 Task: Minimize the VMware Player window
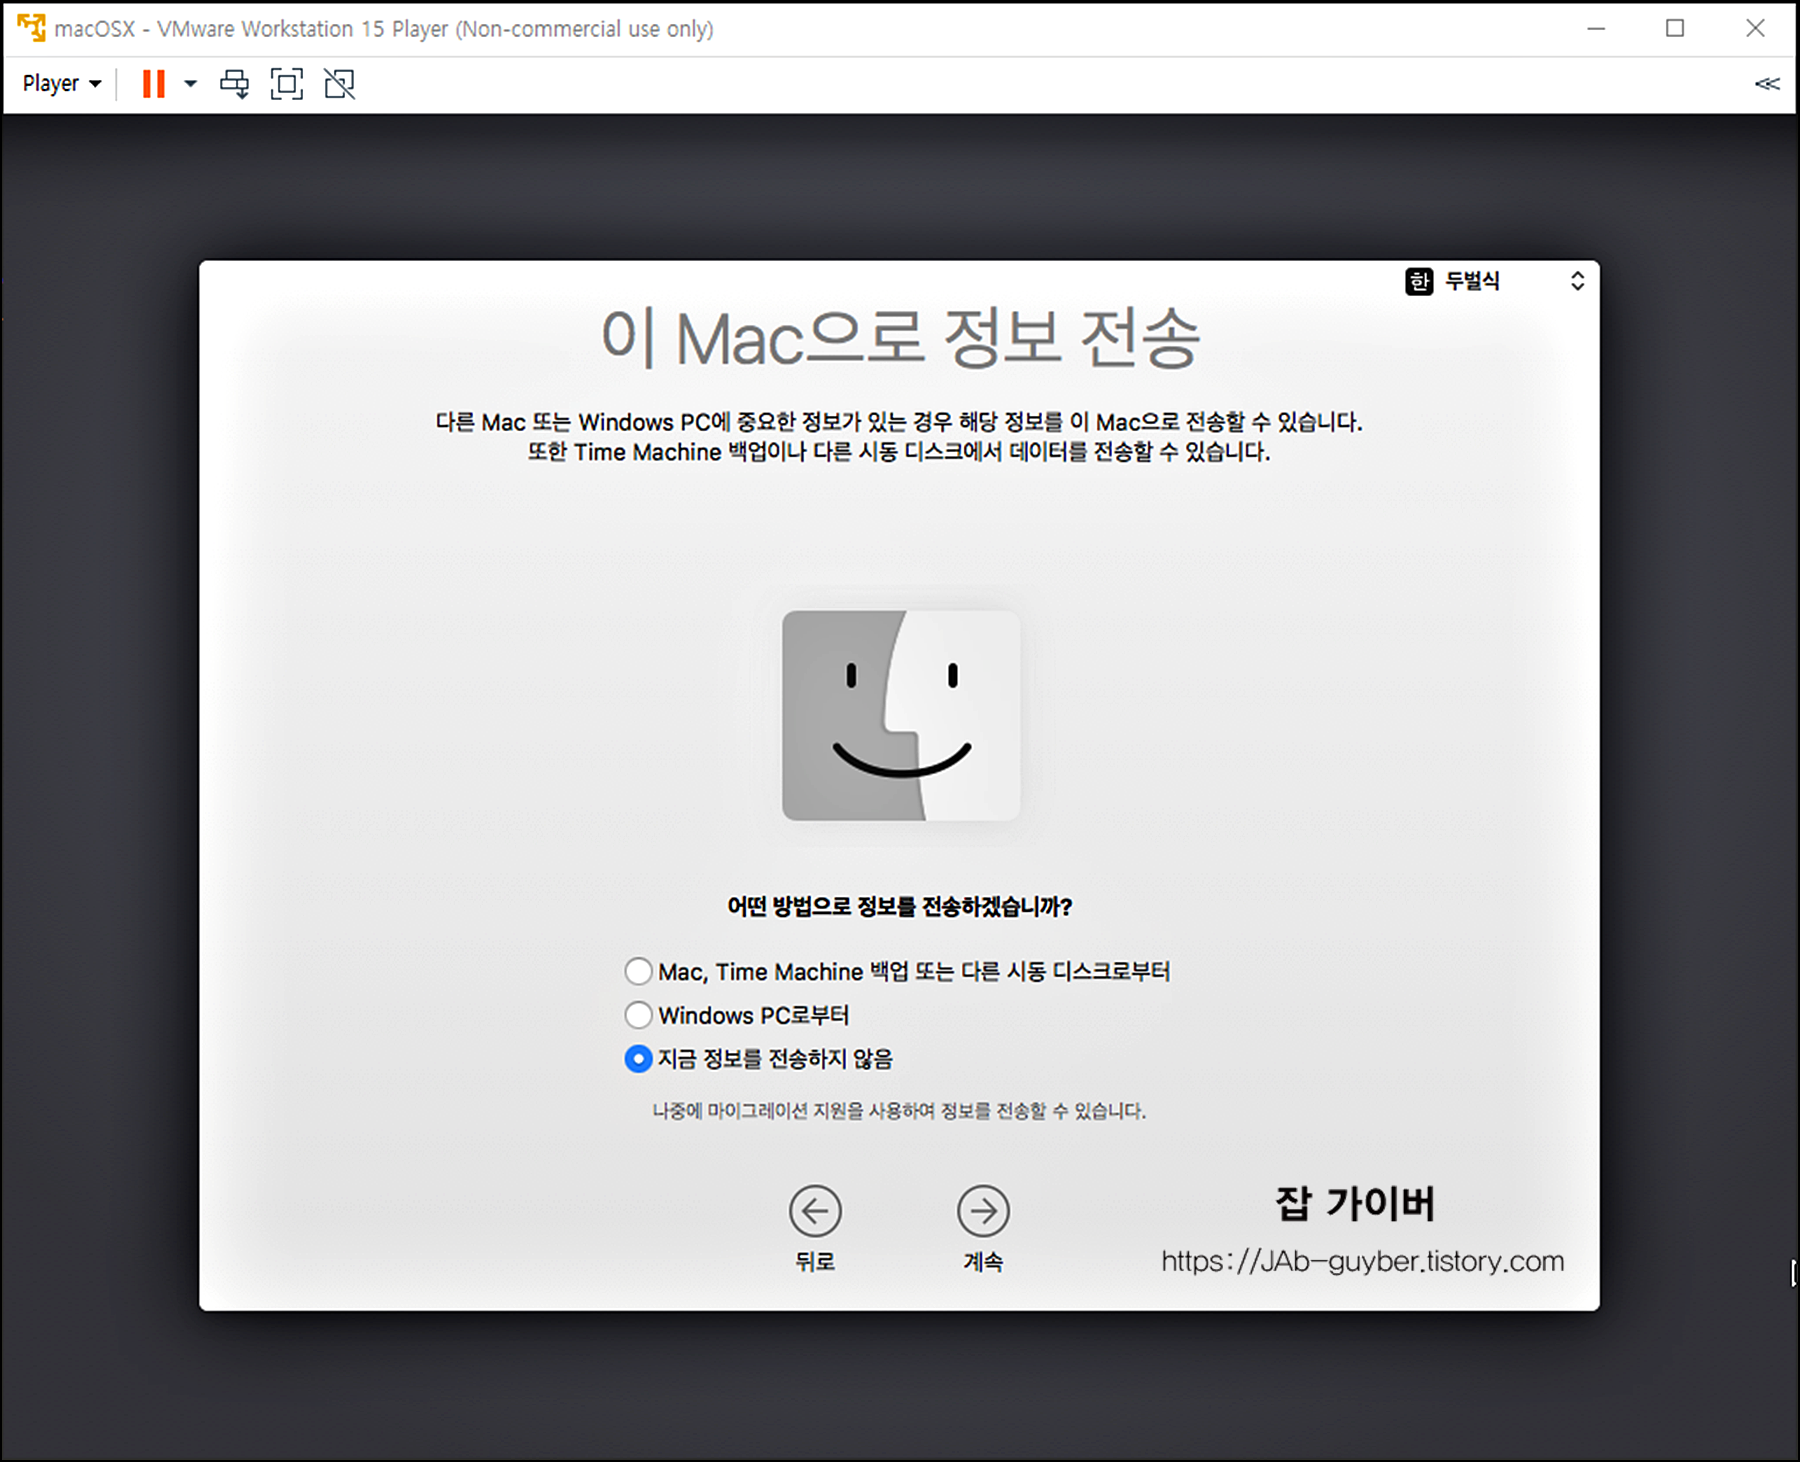(x=1596, y=28)
